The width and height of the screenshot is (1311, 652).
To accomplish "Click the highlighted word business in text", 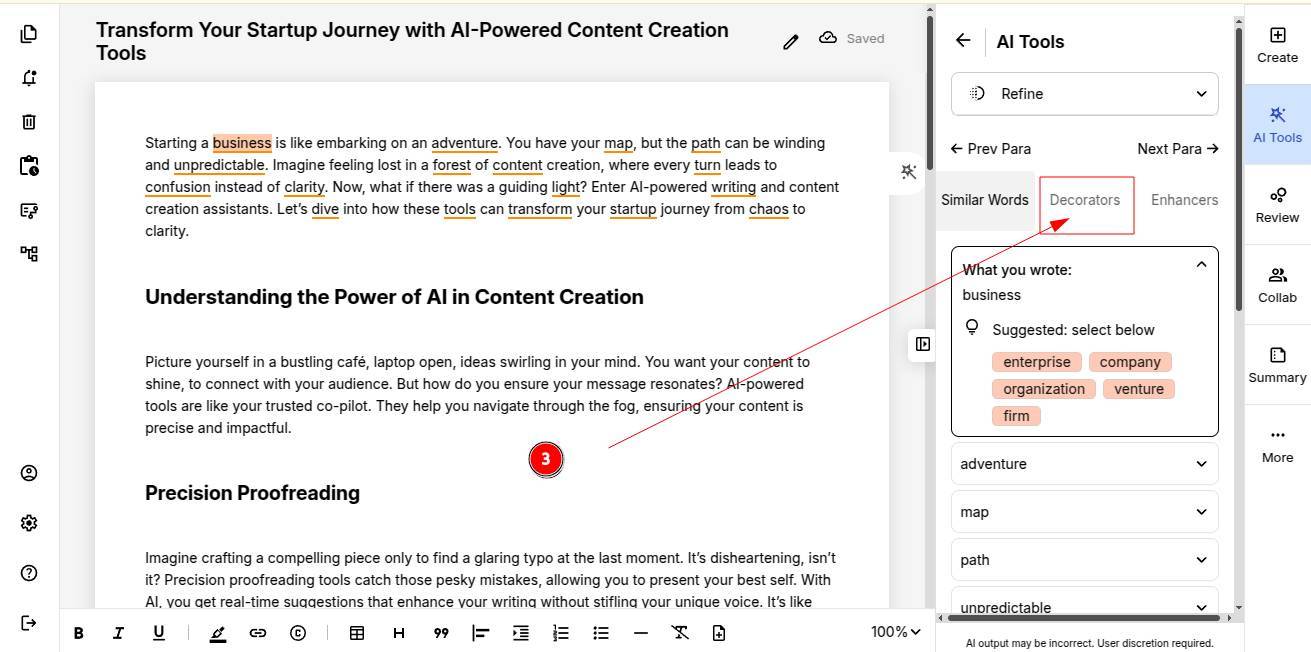I will pos(242,143).
